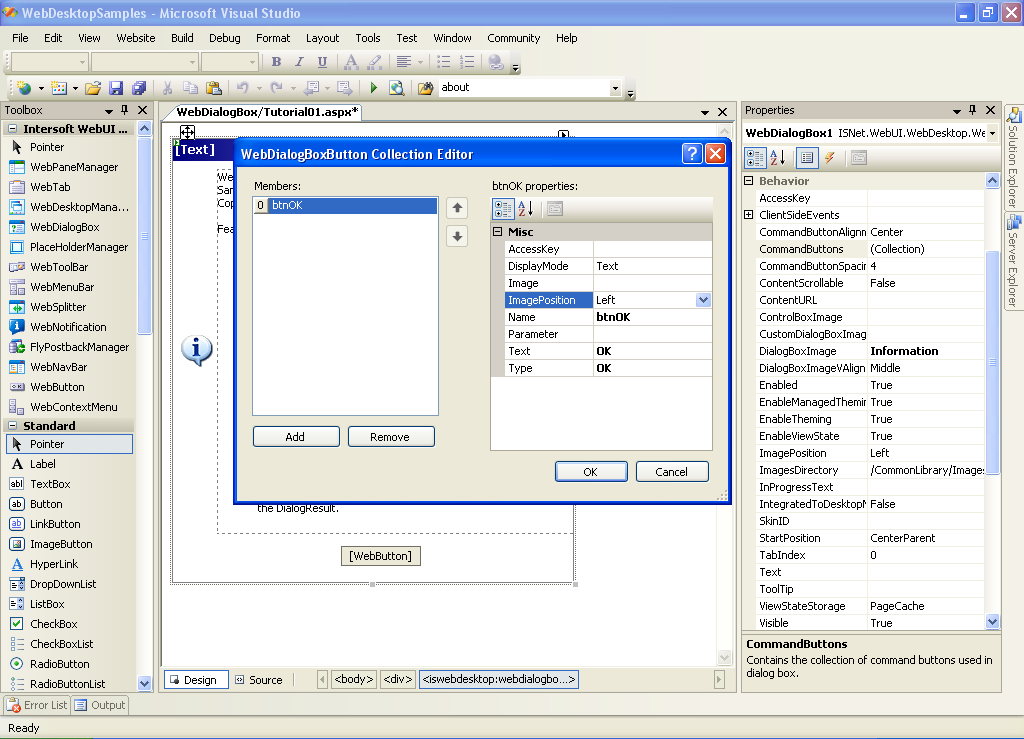Collapse the Behavior category in Properties

748,181
